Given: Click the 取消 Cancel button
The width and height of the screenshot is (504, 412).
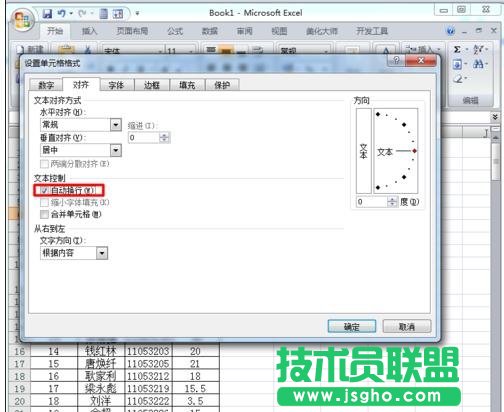Looking at the screenshot, I should click(407, 326).
